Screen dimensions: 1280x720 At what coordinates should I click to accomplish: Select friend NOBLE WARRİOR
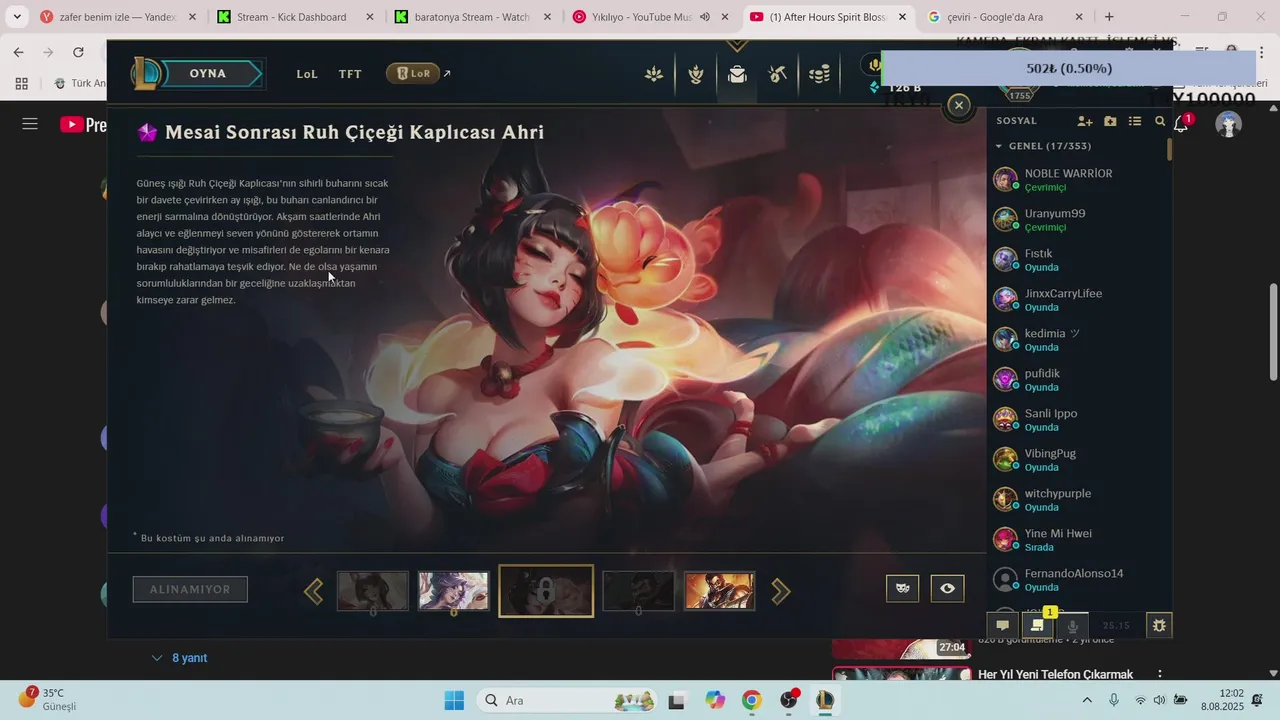(1078, 180)
